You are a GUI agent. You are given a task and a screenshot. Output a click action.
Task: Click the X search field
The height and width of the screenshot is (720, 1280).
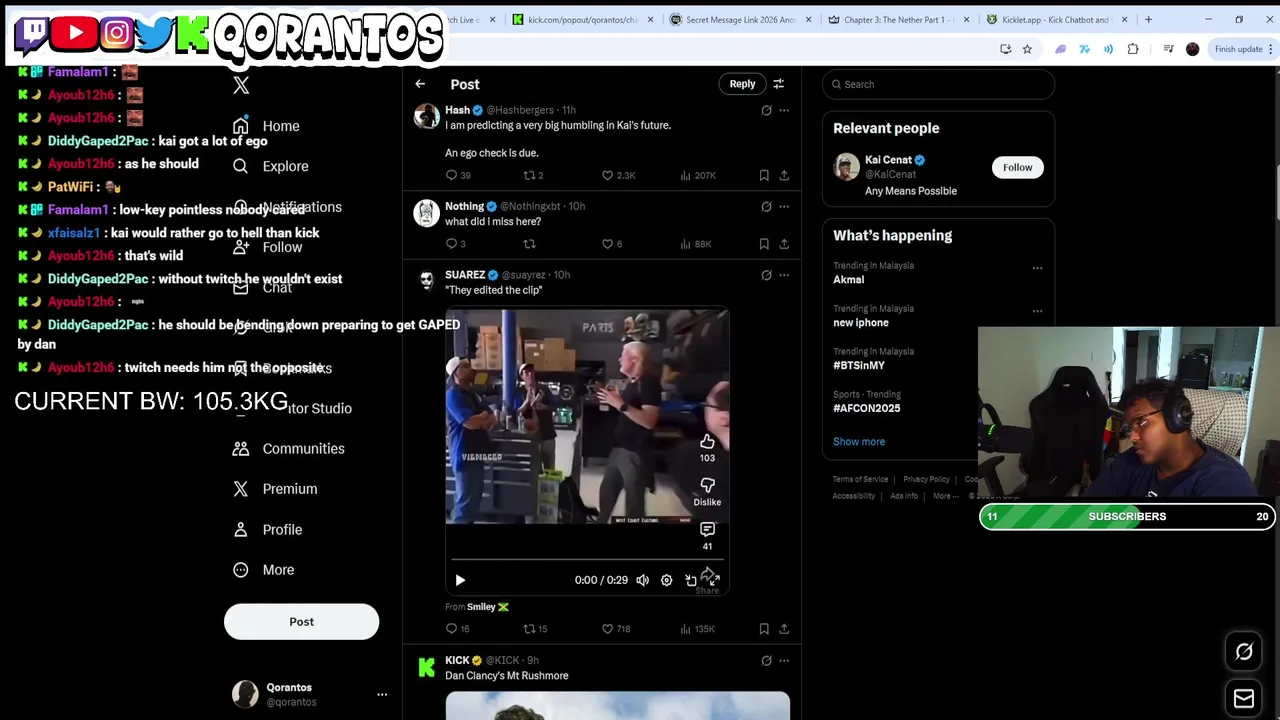(938, 84)
